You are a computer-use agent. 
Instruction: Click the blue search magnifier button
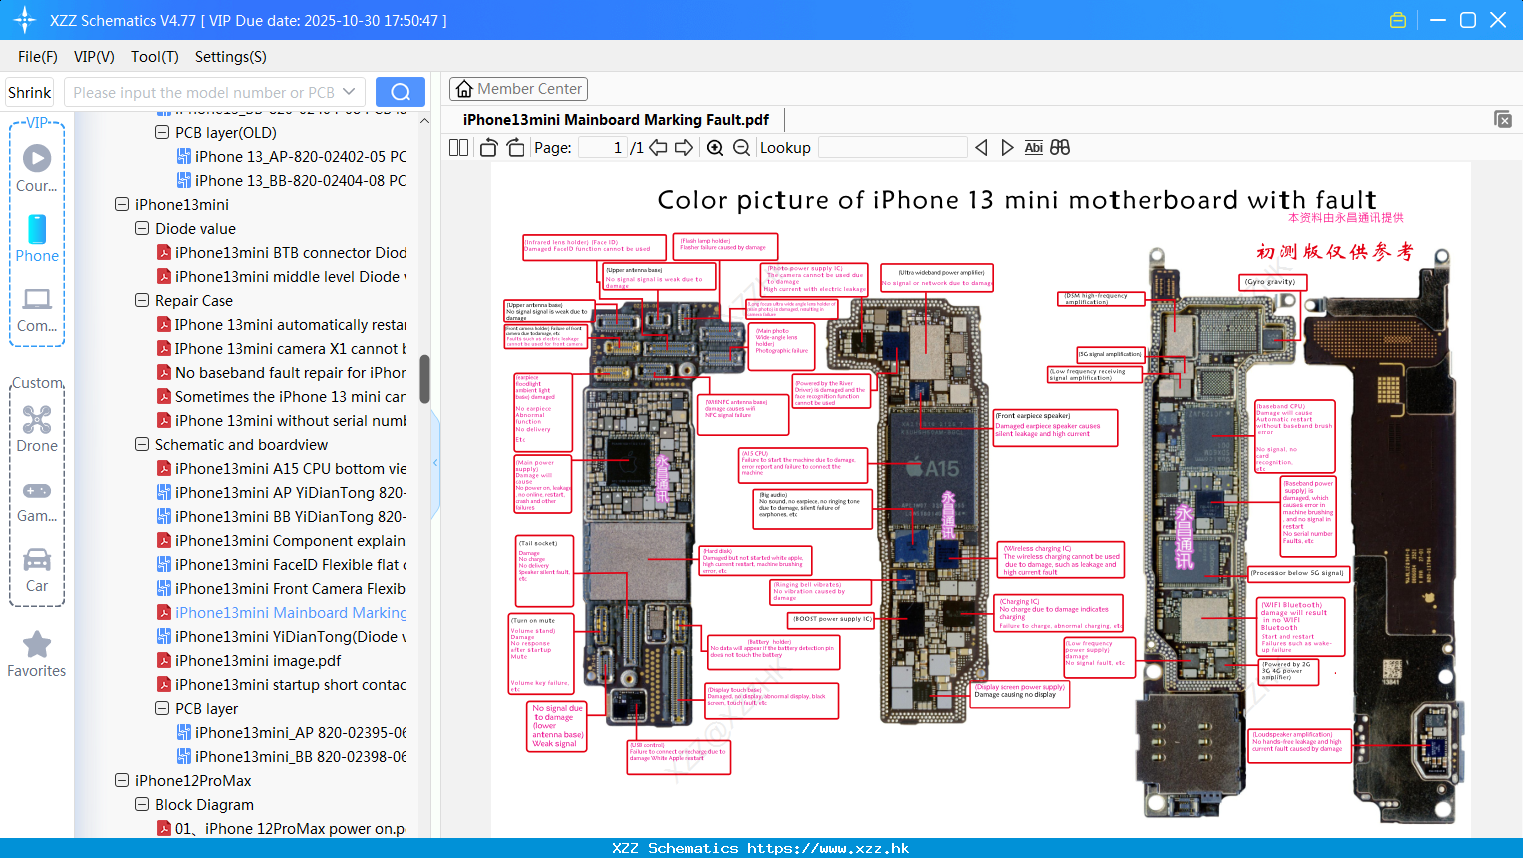click(x=400, y=92)
